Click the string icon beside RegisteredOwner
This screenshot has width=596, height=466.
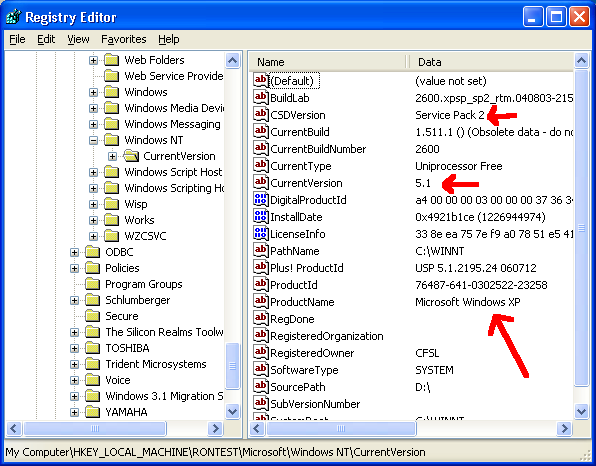click(261, 352)
